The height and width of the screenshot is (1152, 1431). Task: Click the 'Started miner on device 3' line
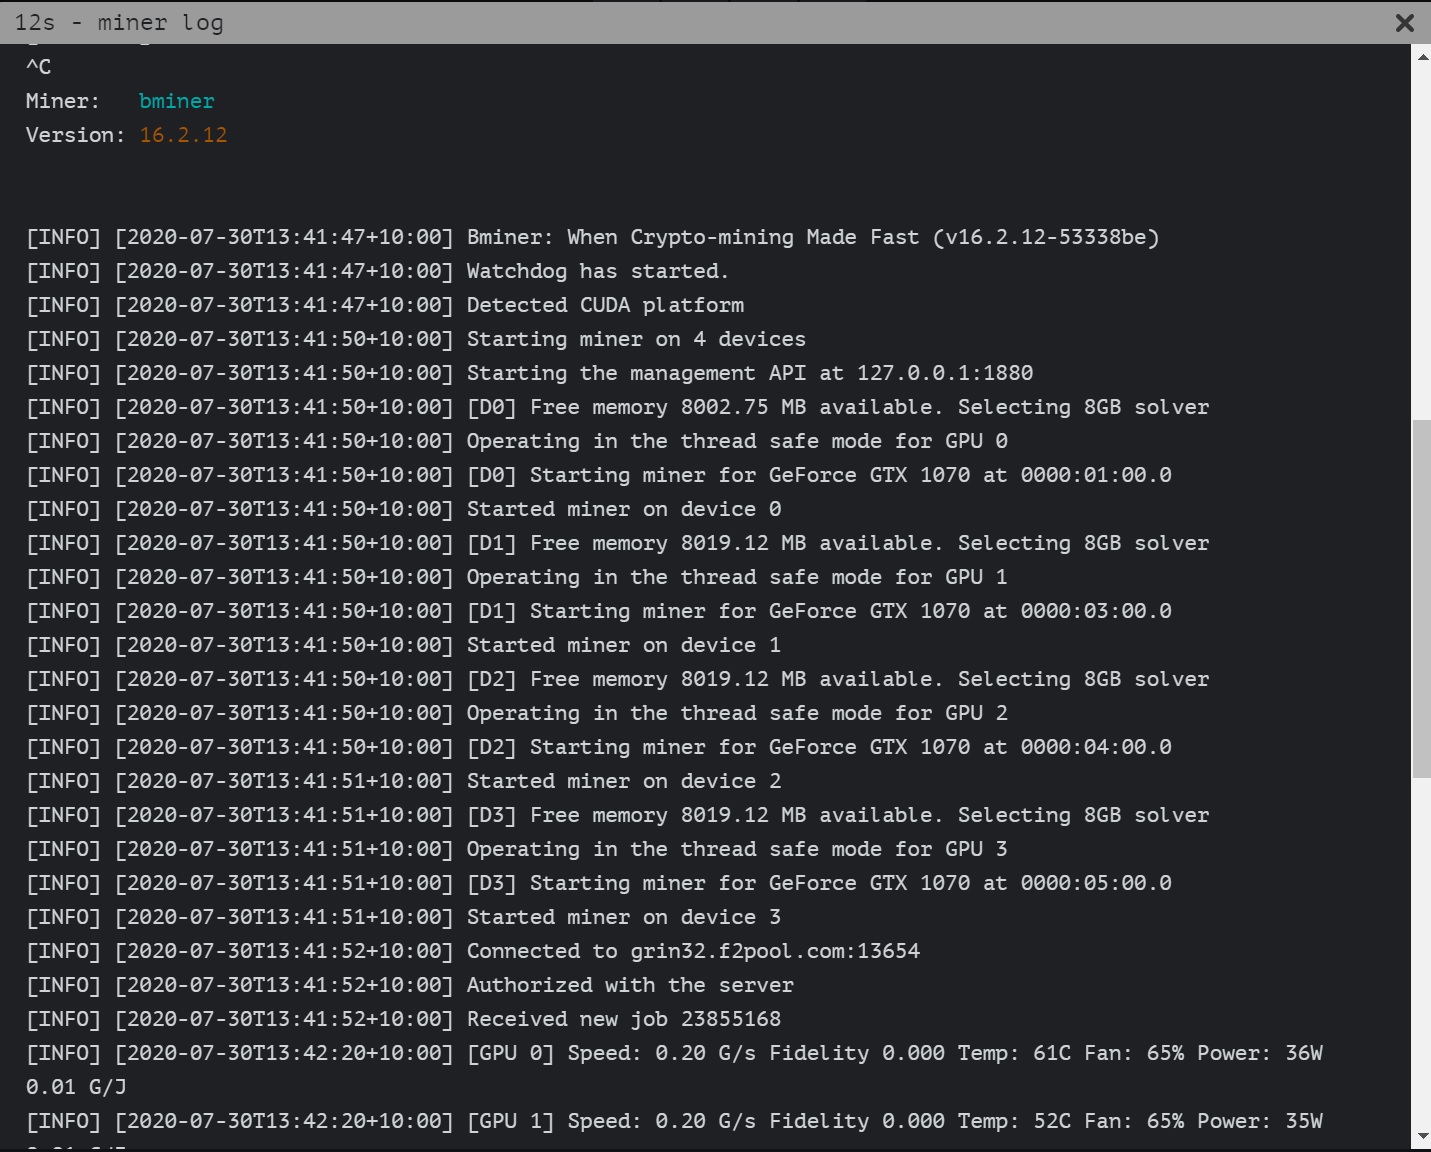404,917
